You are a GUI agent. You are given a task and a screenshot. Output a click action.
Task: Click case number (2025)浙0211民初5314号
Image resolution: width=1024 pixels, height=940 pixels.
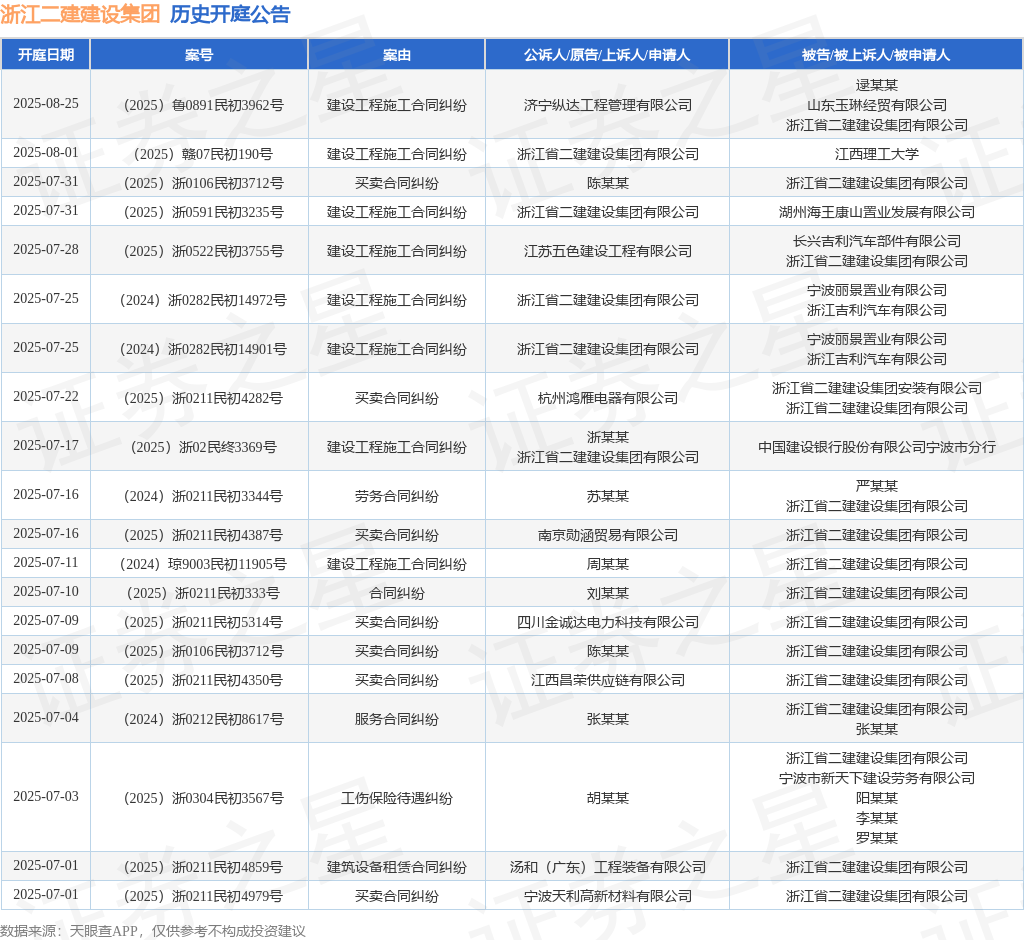tap(203, 622)
